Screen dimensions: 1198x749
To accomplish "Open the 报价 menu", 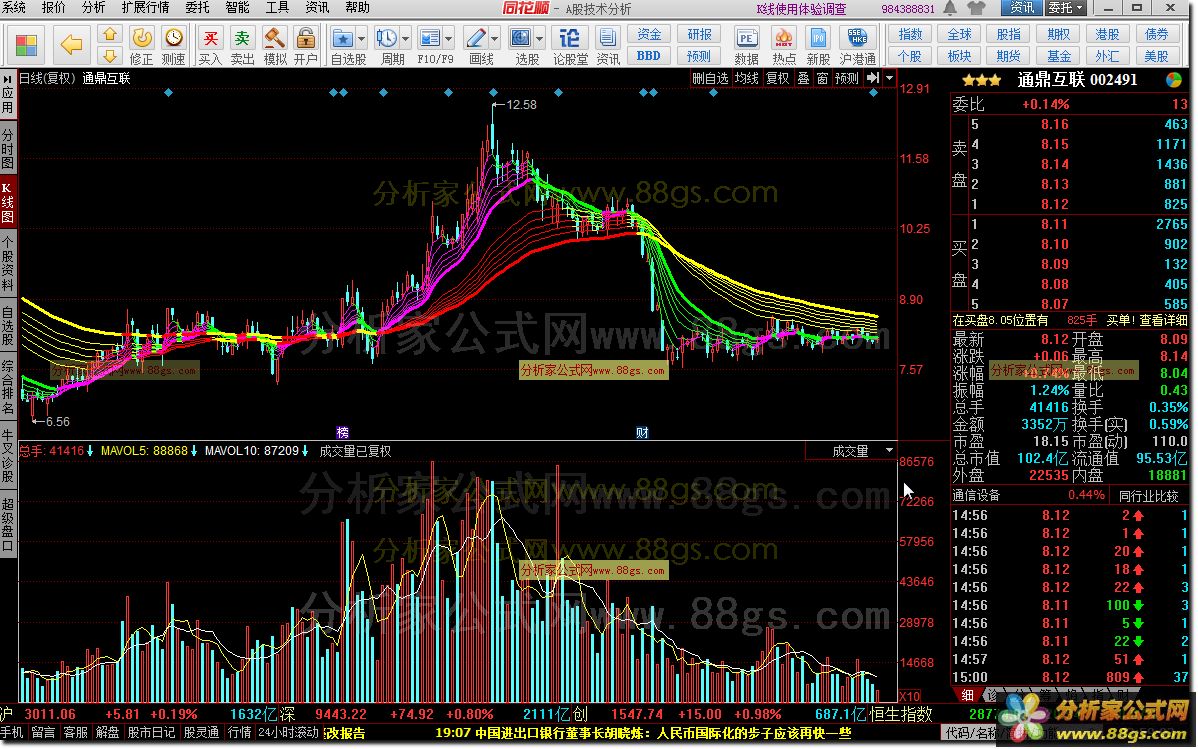I will pyautogui.click(x=53, y=8).
